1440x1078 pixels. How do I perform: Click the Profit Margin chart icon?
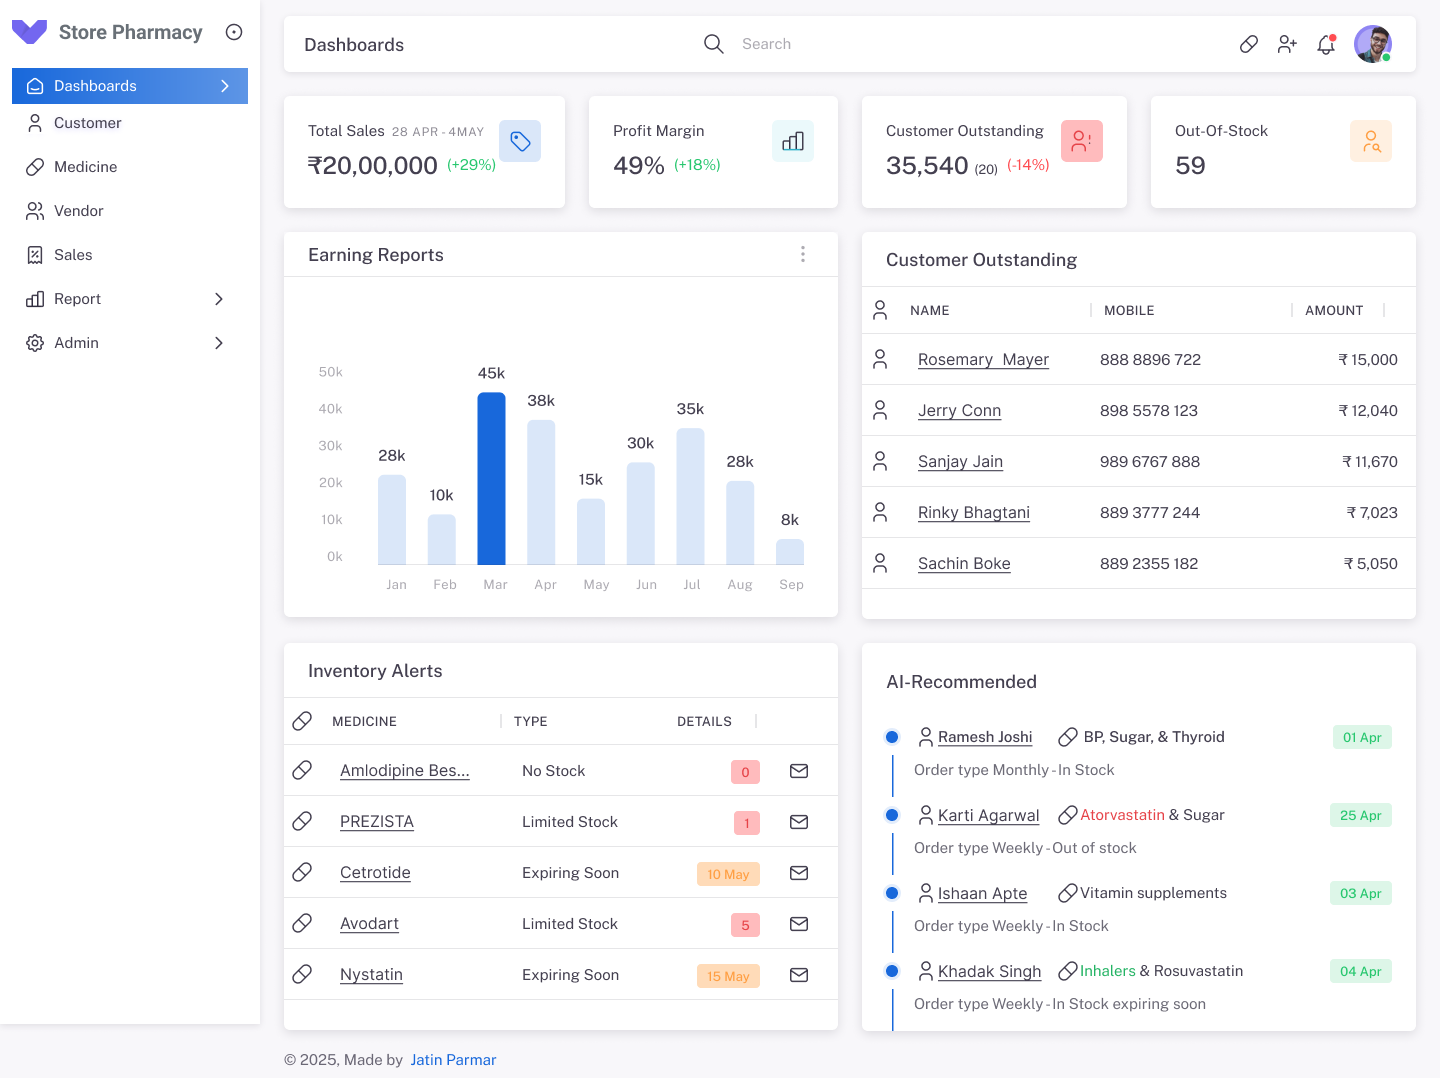point(793,141)
